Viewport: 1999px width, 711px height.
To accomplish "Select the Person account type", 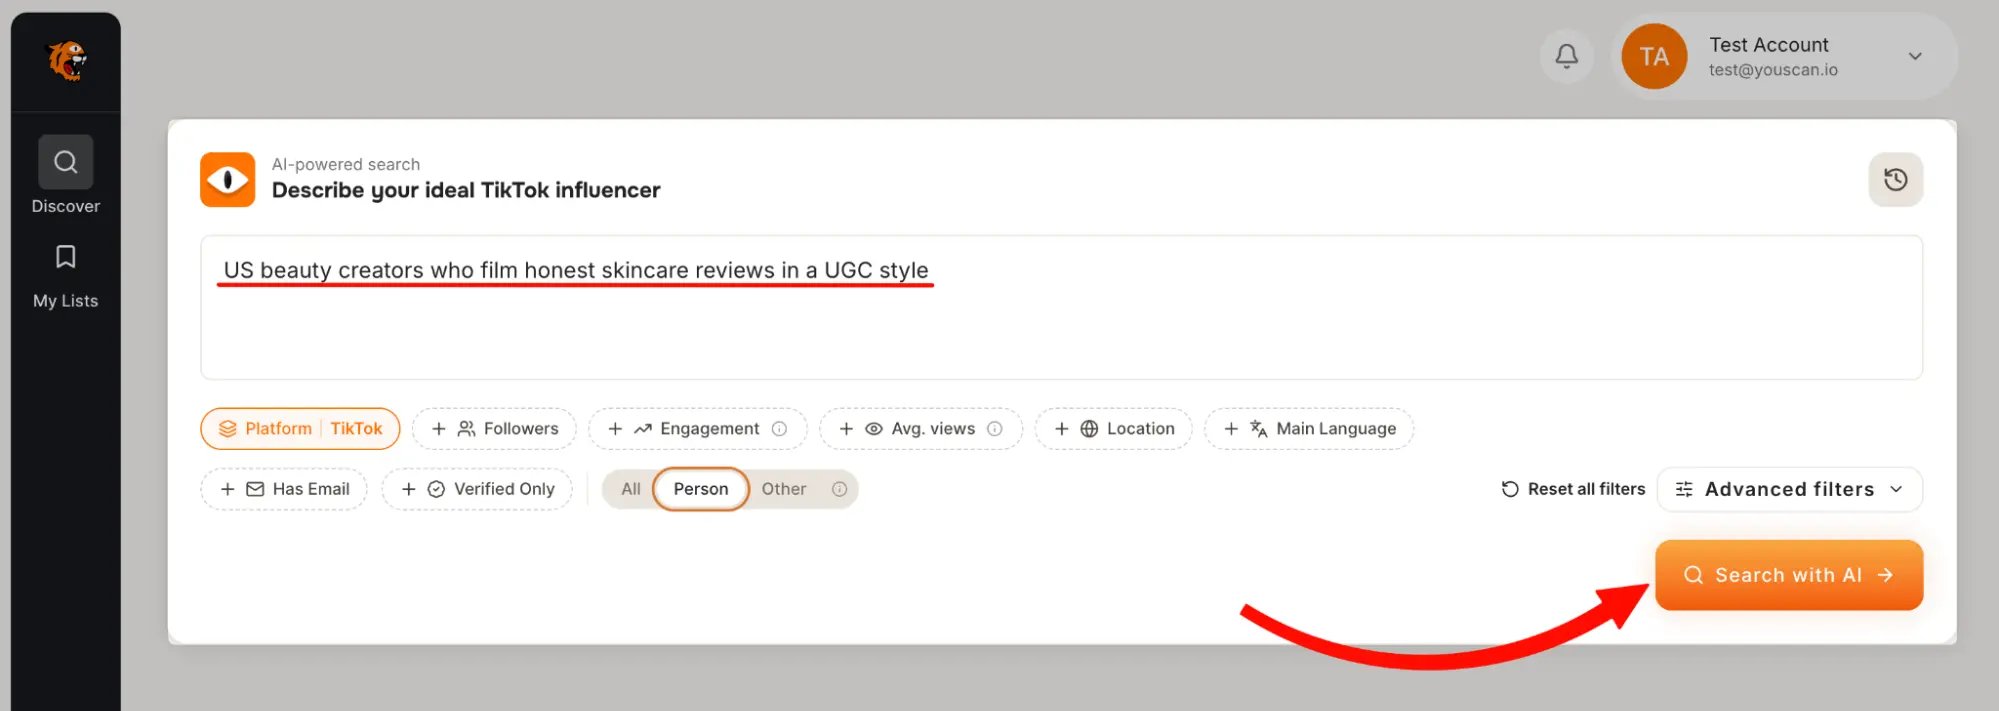I will [x=701, y=489].
